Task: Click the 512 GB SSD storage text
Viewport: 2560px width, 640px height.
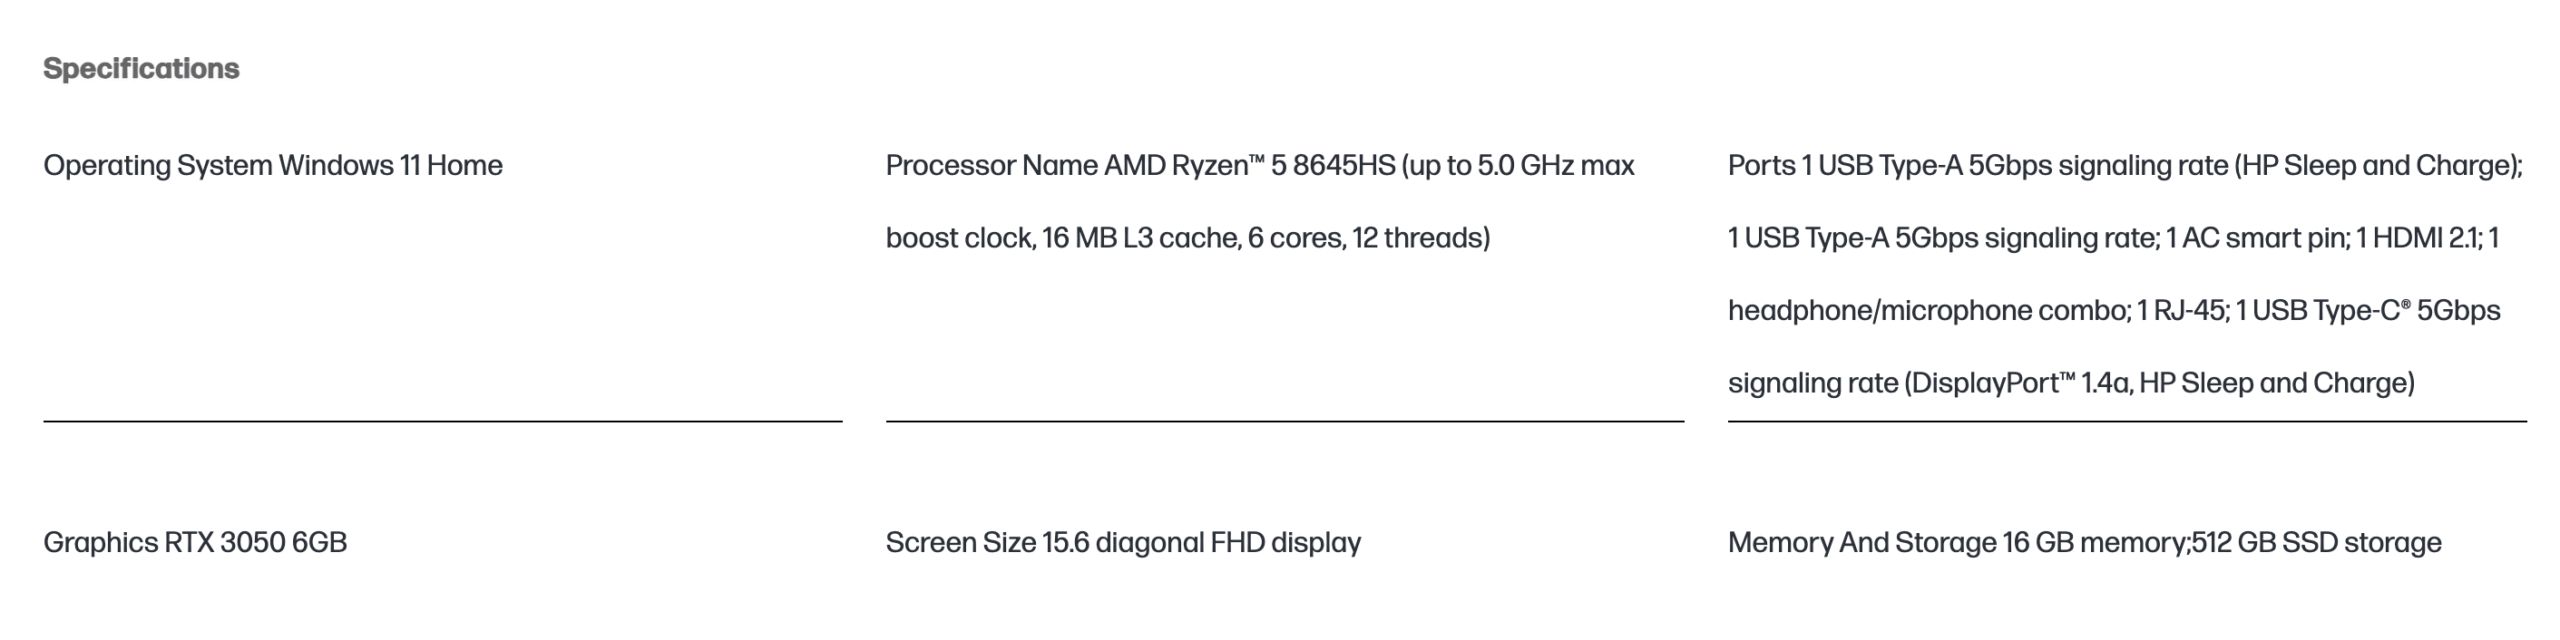Action: tap(2316, 542)
